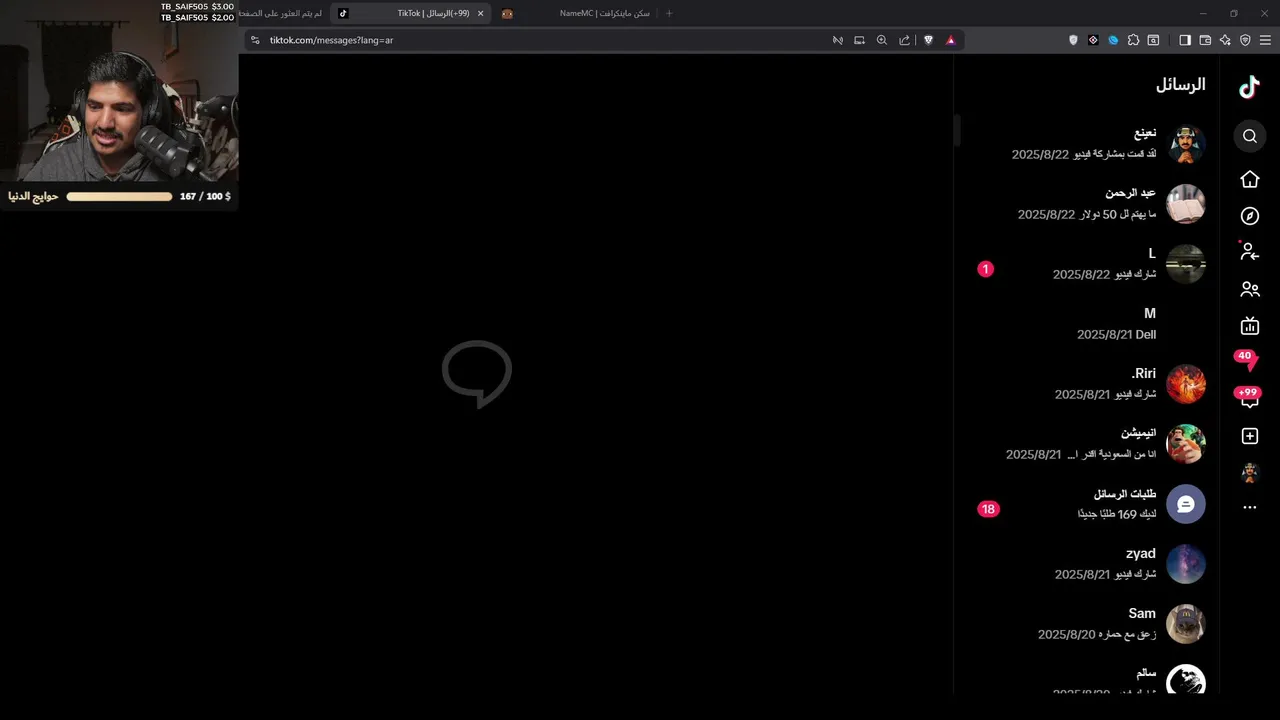Click the blue round extension icon
This screenshot has width=1280, height=720.
coord(1113,40)
